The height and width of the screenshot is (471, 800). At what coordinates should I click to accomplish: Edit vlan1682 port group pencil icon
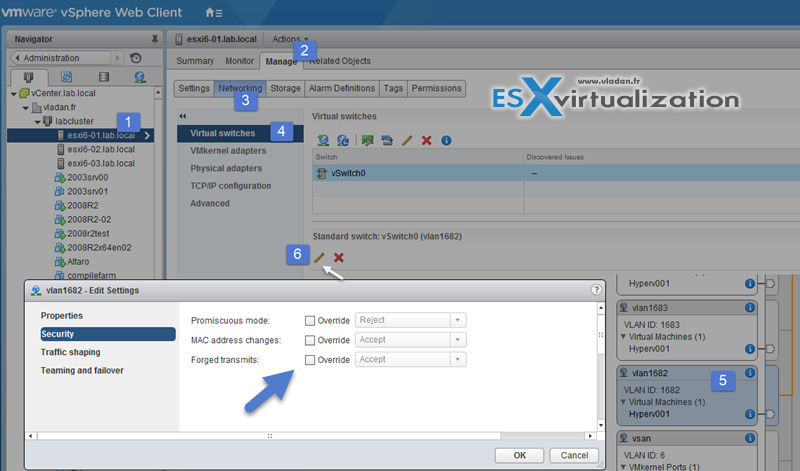pyautogui.click(x=319, y=258)
